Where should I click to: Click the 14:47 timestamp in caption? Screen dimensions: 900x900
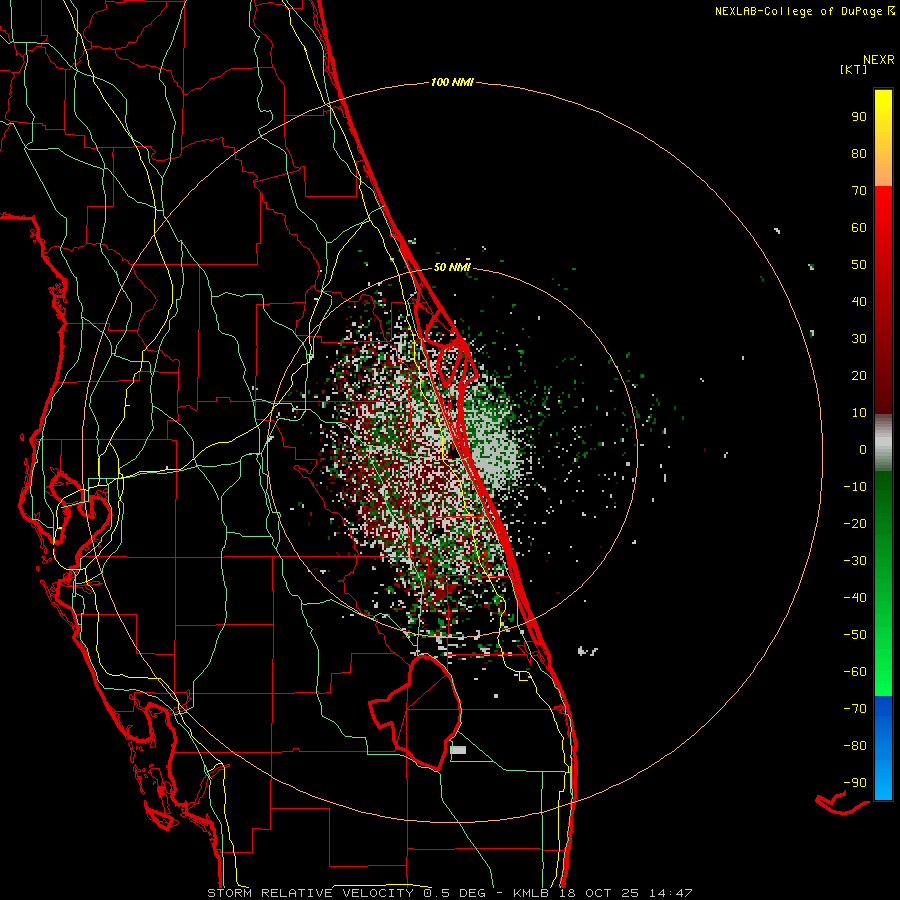click(671, 893)
